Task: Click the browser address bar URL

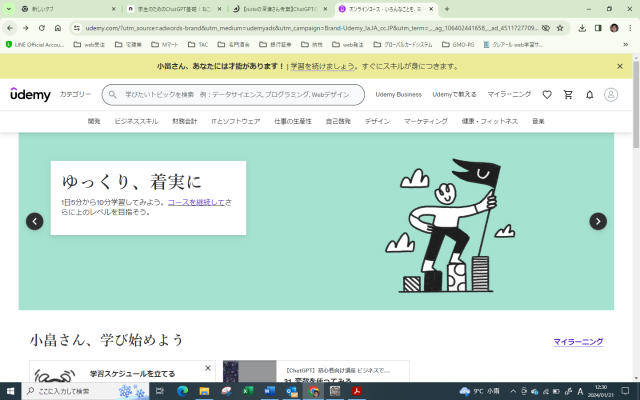Action: [x=311, y=28]
